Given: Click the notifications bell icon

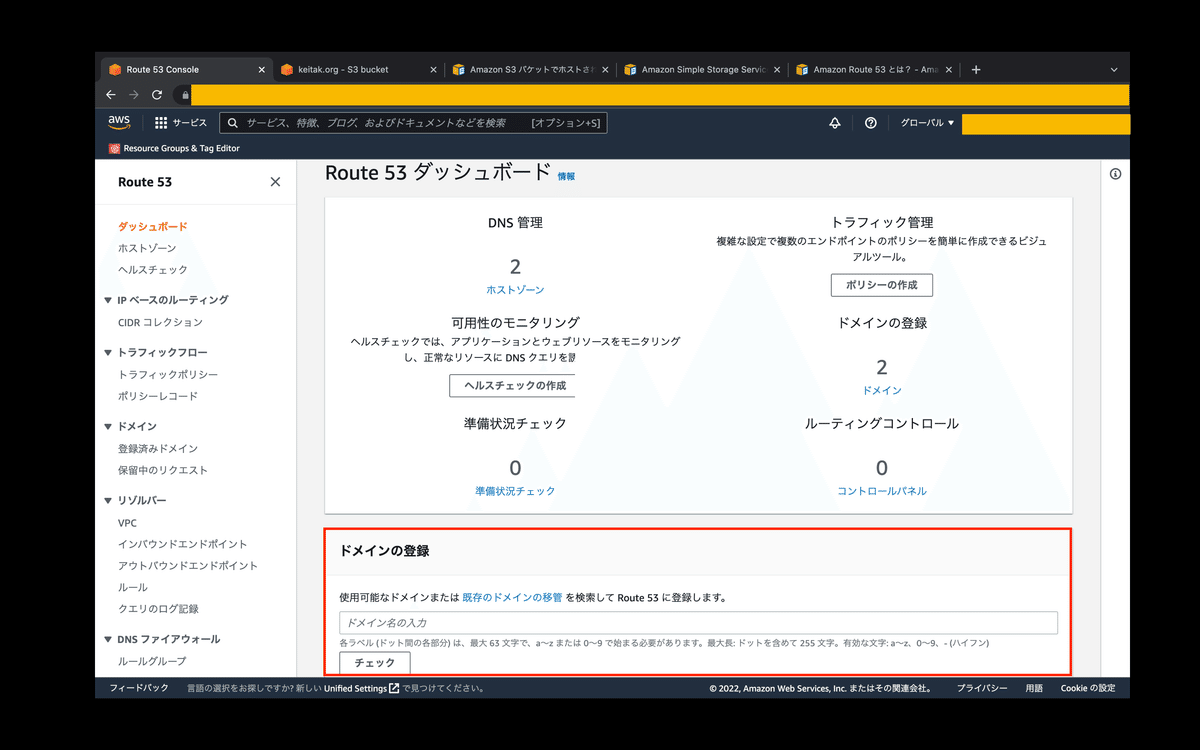Looking at the screenshot, I should (x=835, y=123).
